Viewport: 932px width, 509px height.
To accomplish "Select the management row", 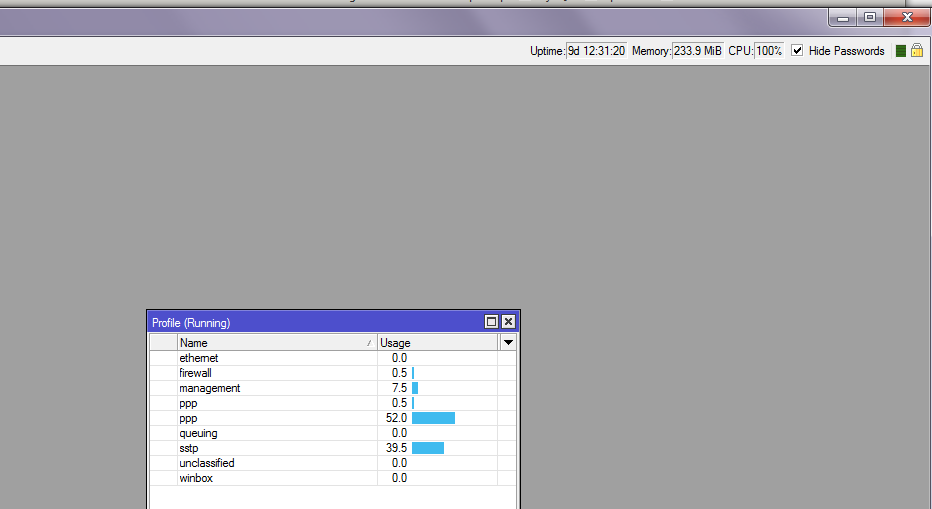I will (333, 388).
